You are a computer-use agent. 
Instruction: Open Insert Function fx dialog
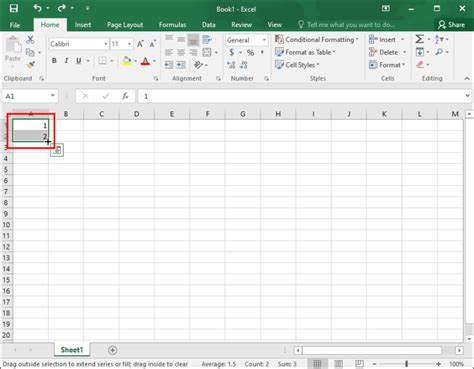125,96
